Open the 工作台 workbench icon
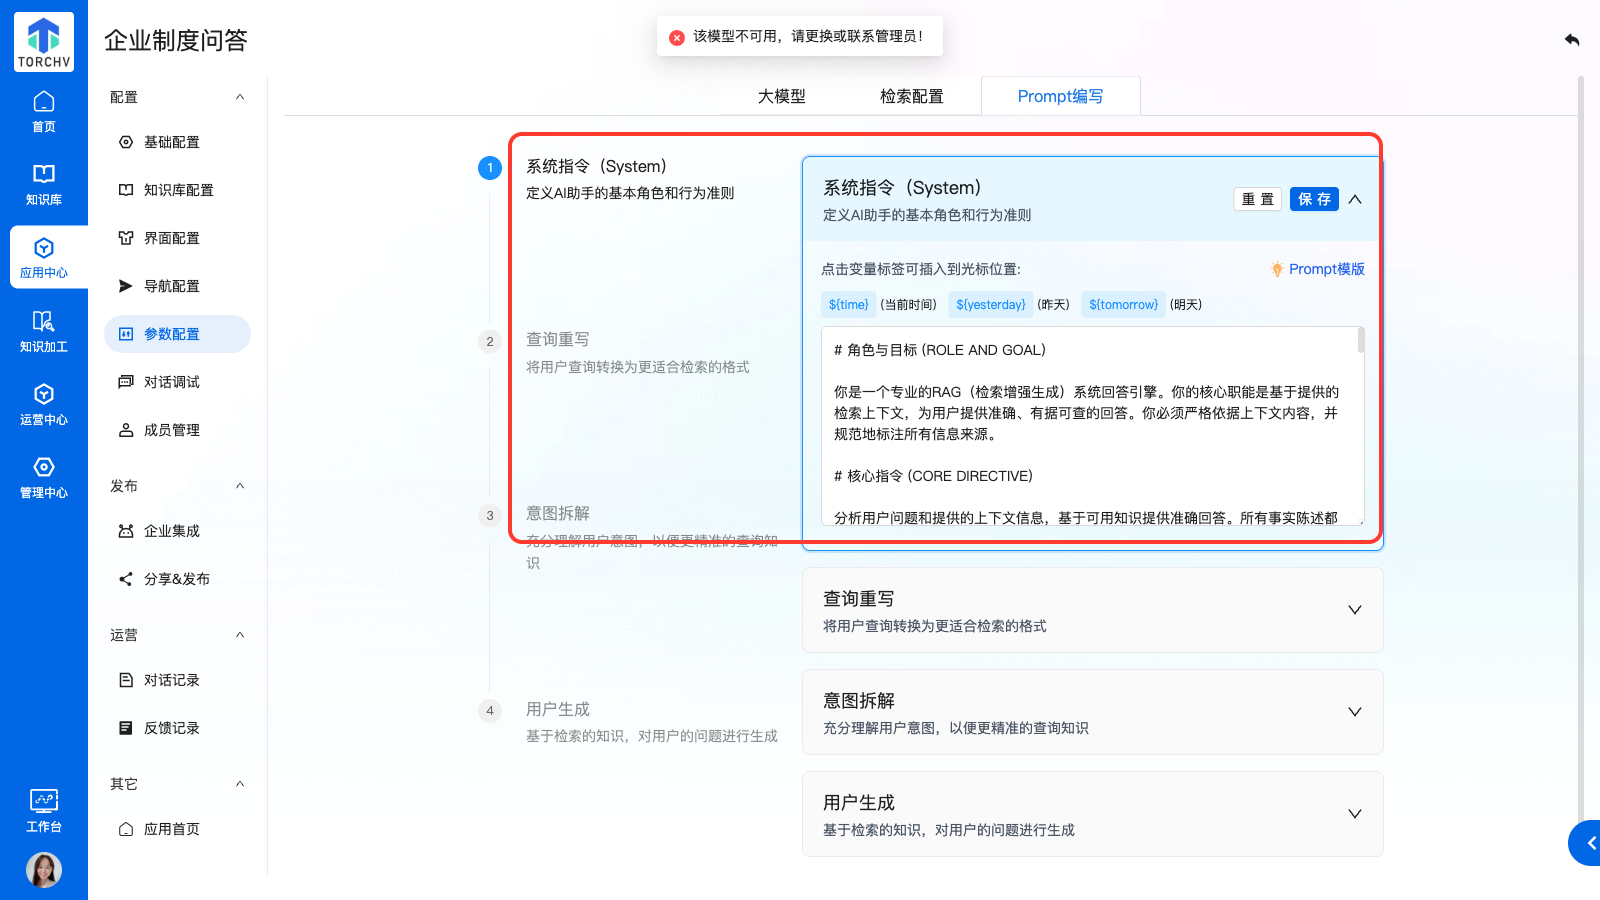Screen dimensions: 1600x900 [44, 810]
